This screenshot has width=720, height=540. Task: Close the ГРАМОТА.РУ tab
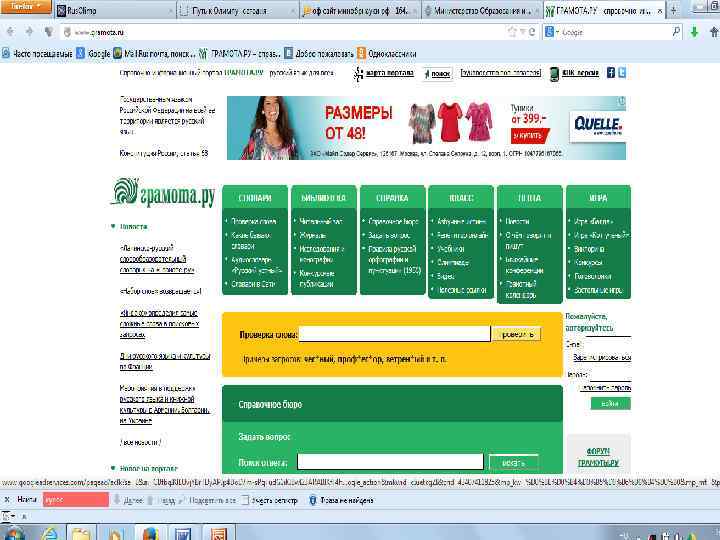coord(660,11)
